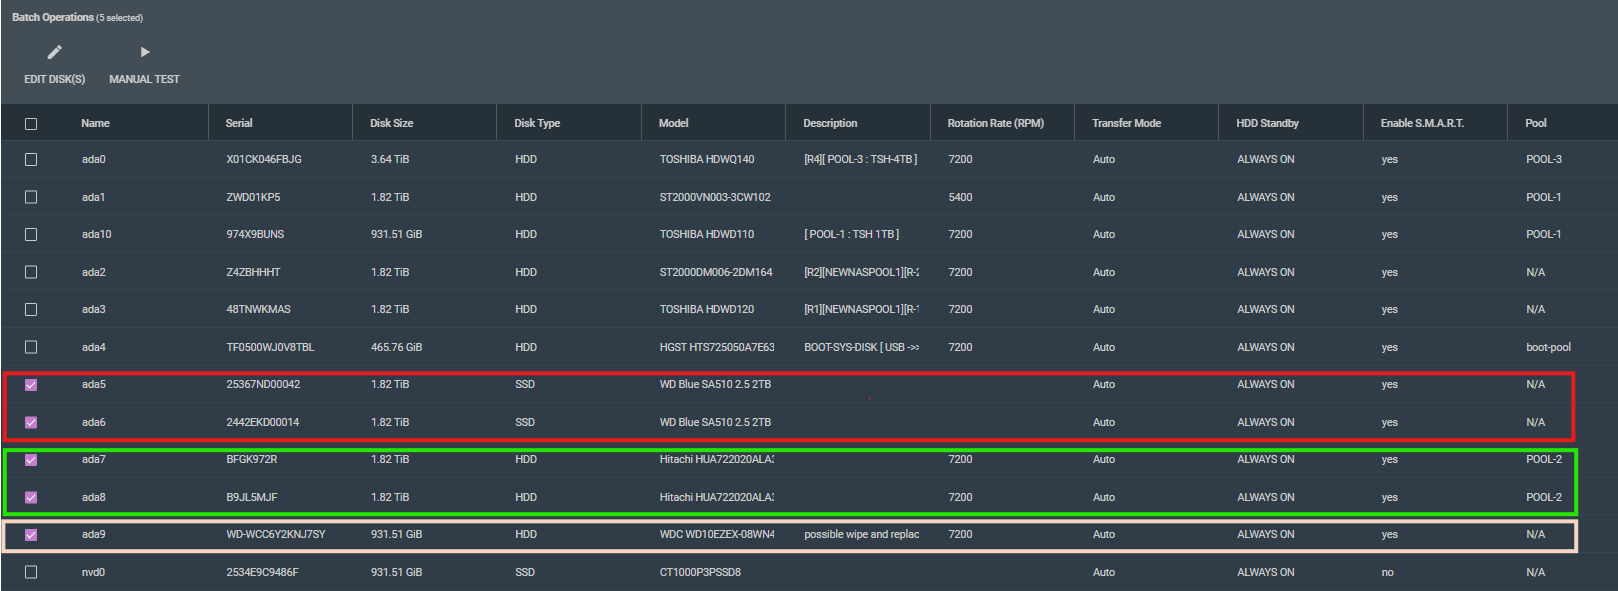Click the Enable S.M.A.R.T. column header
The height and width of the screenshot is (591, 1618).
[x=1421, y=124]
